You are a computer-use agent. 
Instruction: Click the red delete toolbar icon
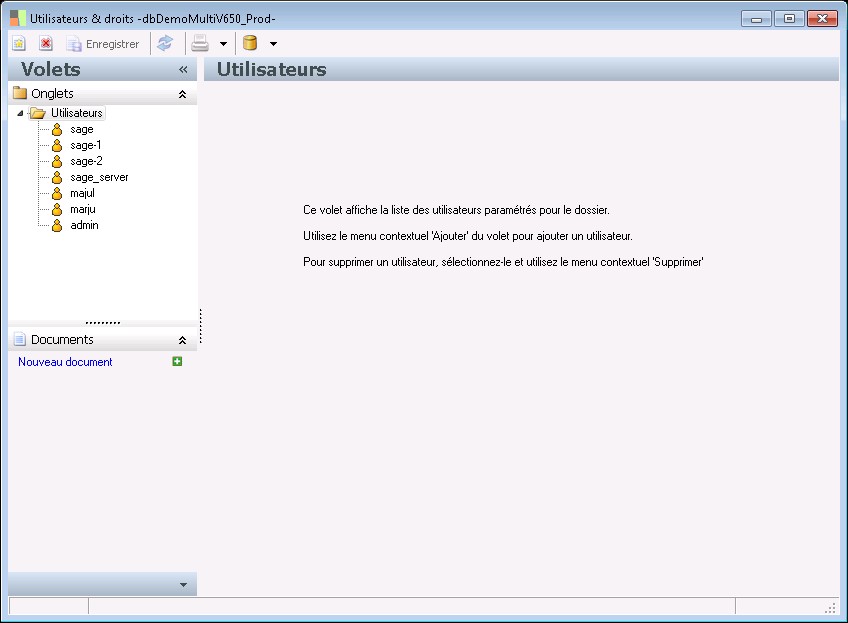[x=46, y=43]
